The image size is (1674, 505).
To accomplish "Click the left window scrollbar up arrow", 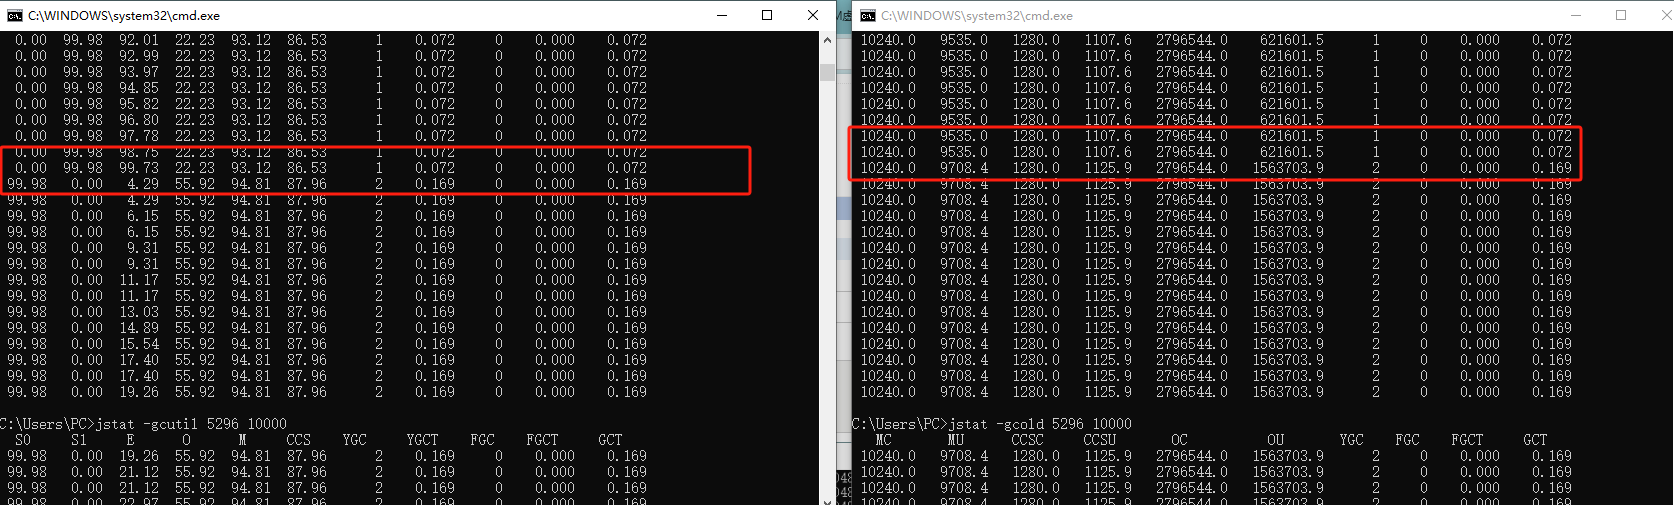I will click(x=827, y=40).
